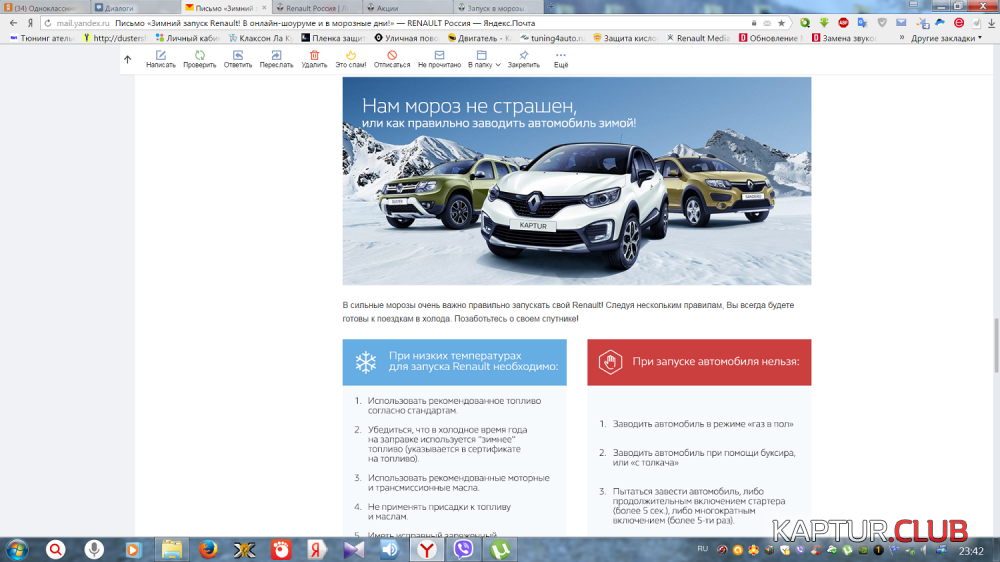The width and height of the screenshot is (1000, 562).
Task: Reply to the email with Ответить
Action: click(238, 59)
